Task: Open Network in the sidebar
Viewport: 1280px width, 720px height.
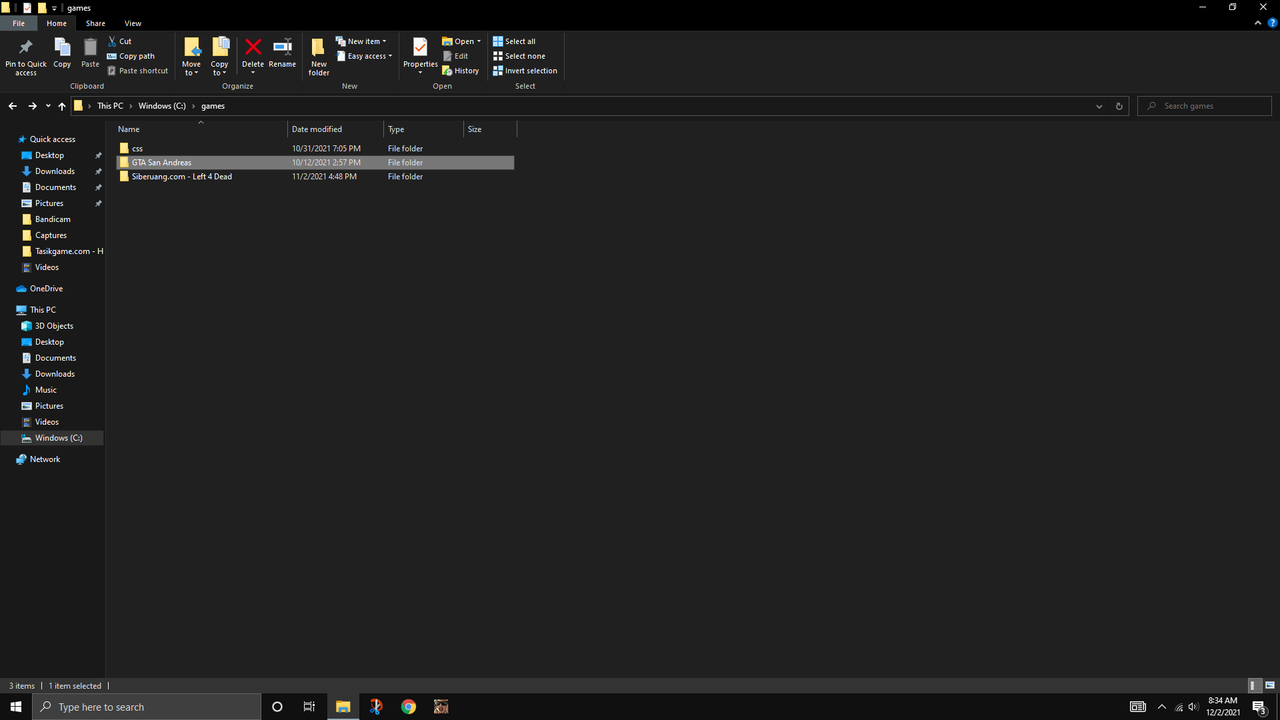Action: pyautogui.click(x=44, y=459)
